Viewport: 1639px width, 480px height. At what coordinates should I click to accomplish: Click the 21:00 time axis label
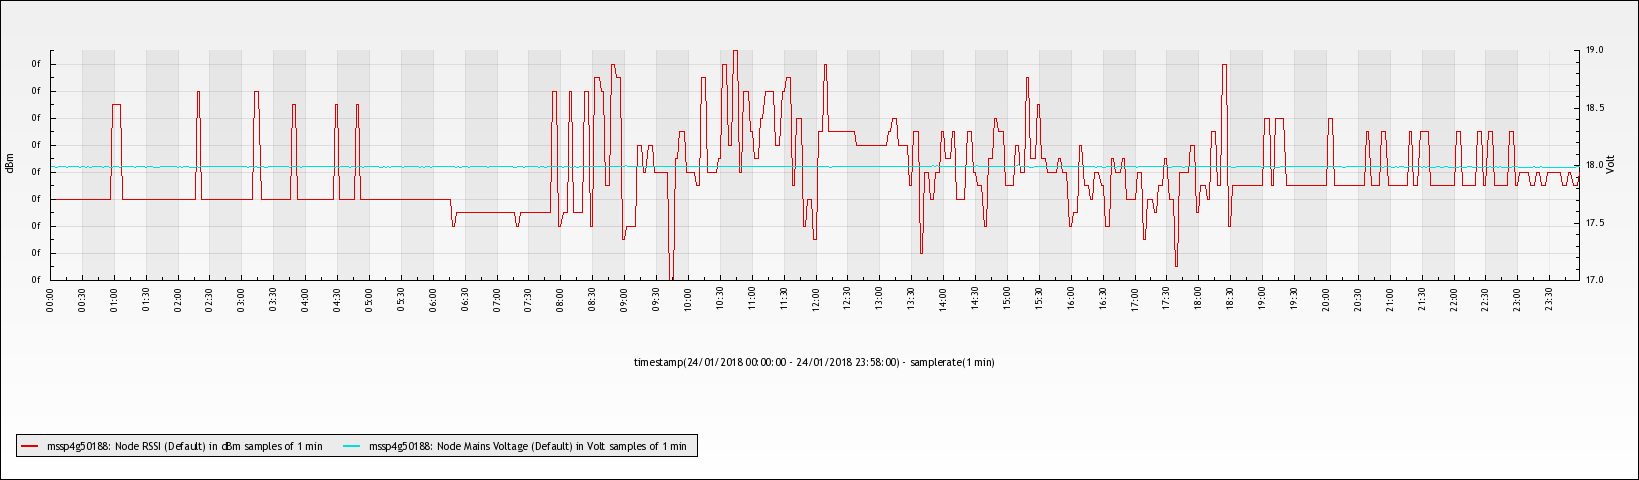tap(1389, 300)
